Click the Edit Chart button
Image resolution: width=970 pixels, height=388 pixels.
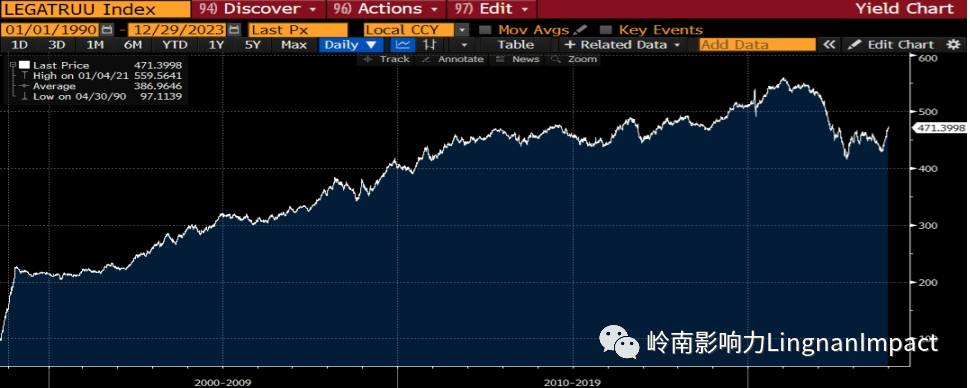891,45
